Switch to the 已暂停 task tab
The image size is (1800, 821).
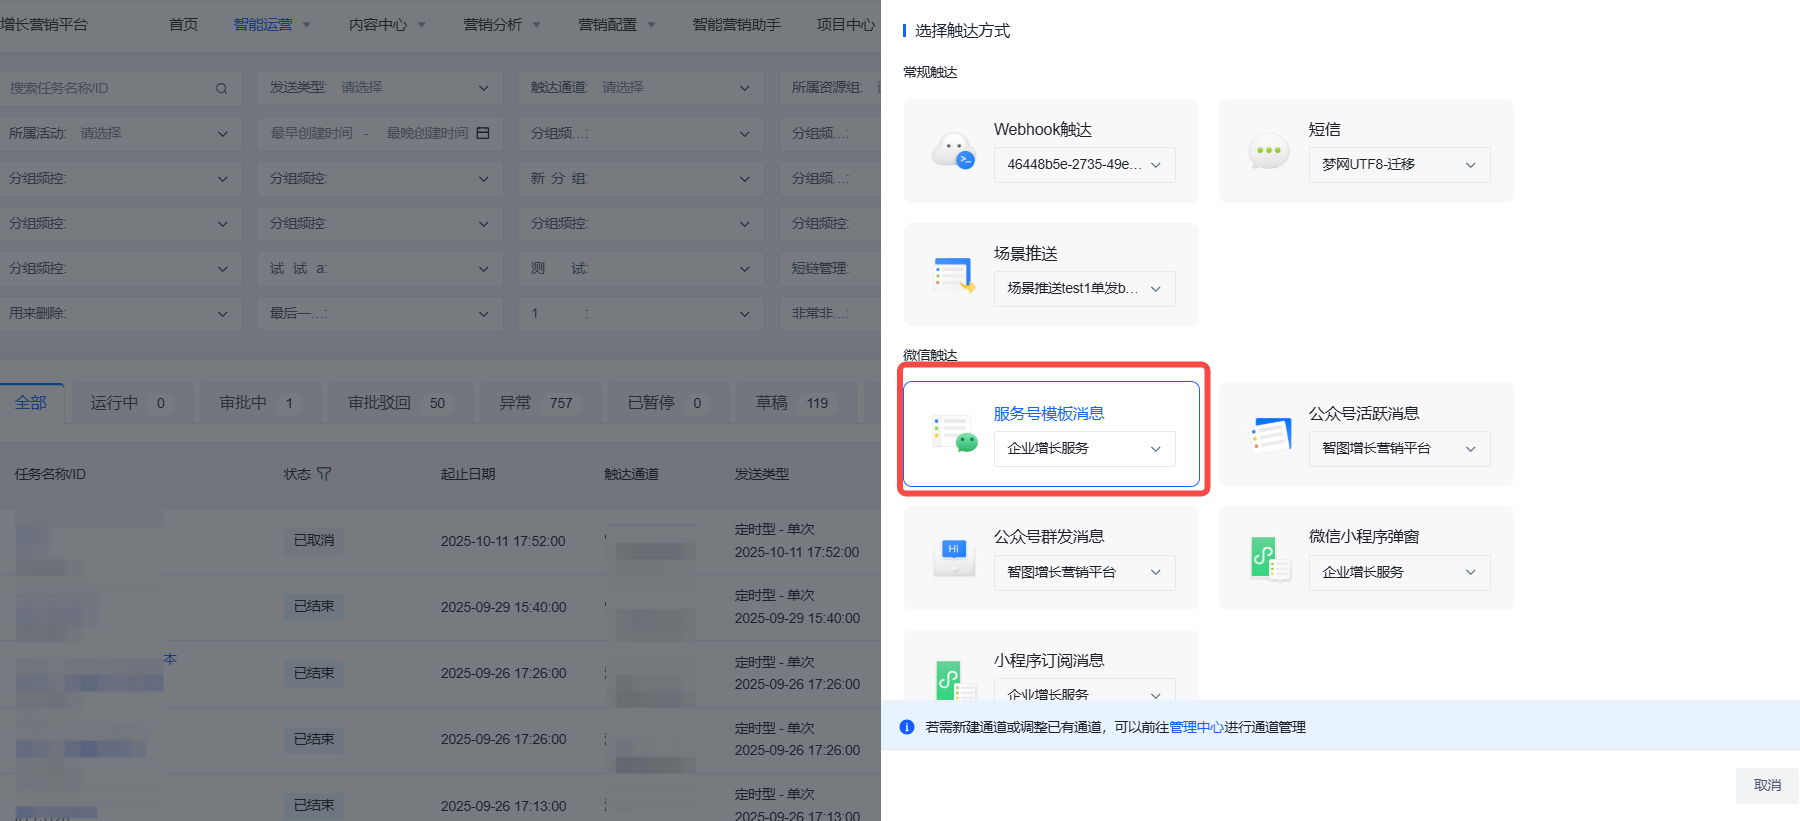(667, 403)
